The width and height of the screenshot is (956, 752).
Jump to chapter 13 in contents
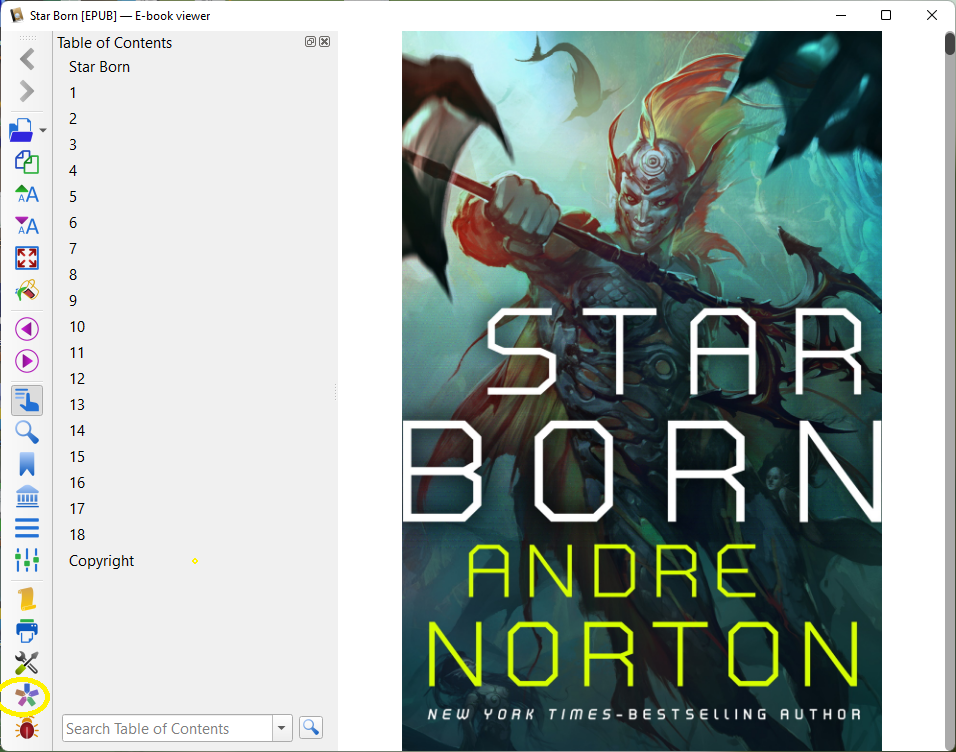[x=77, y=405]
